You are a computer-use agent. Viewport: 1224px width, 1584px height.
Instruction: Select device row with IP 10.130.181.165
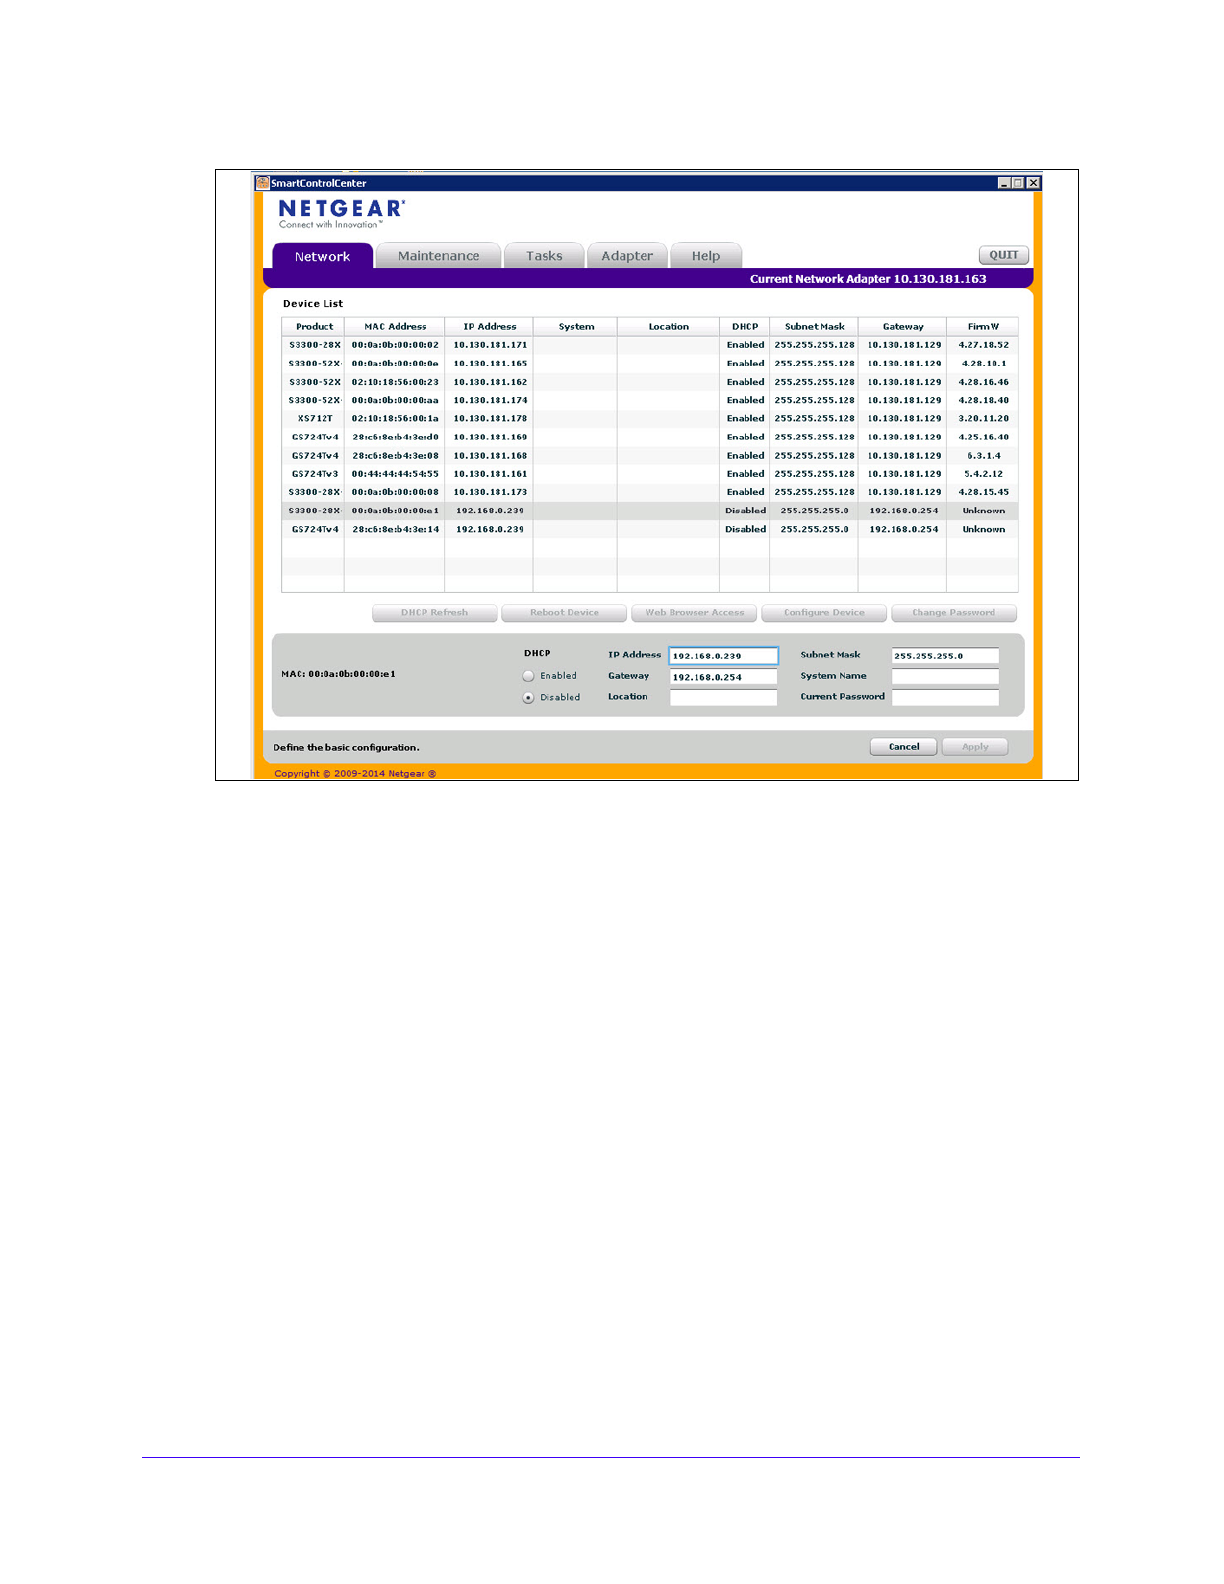(x=650, y=364)
